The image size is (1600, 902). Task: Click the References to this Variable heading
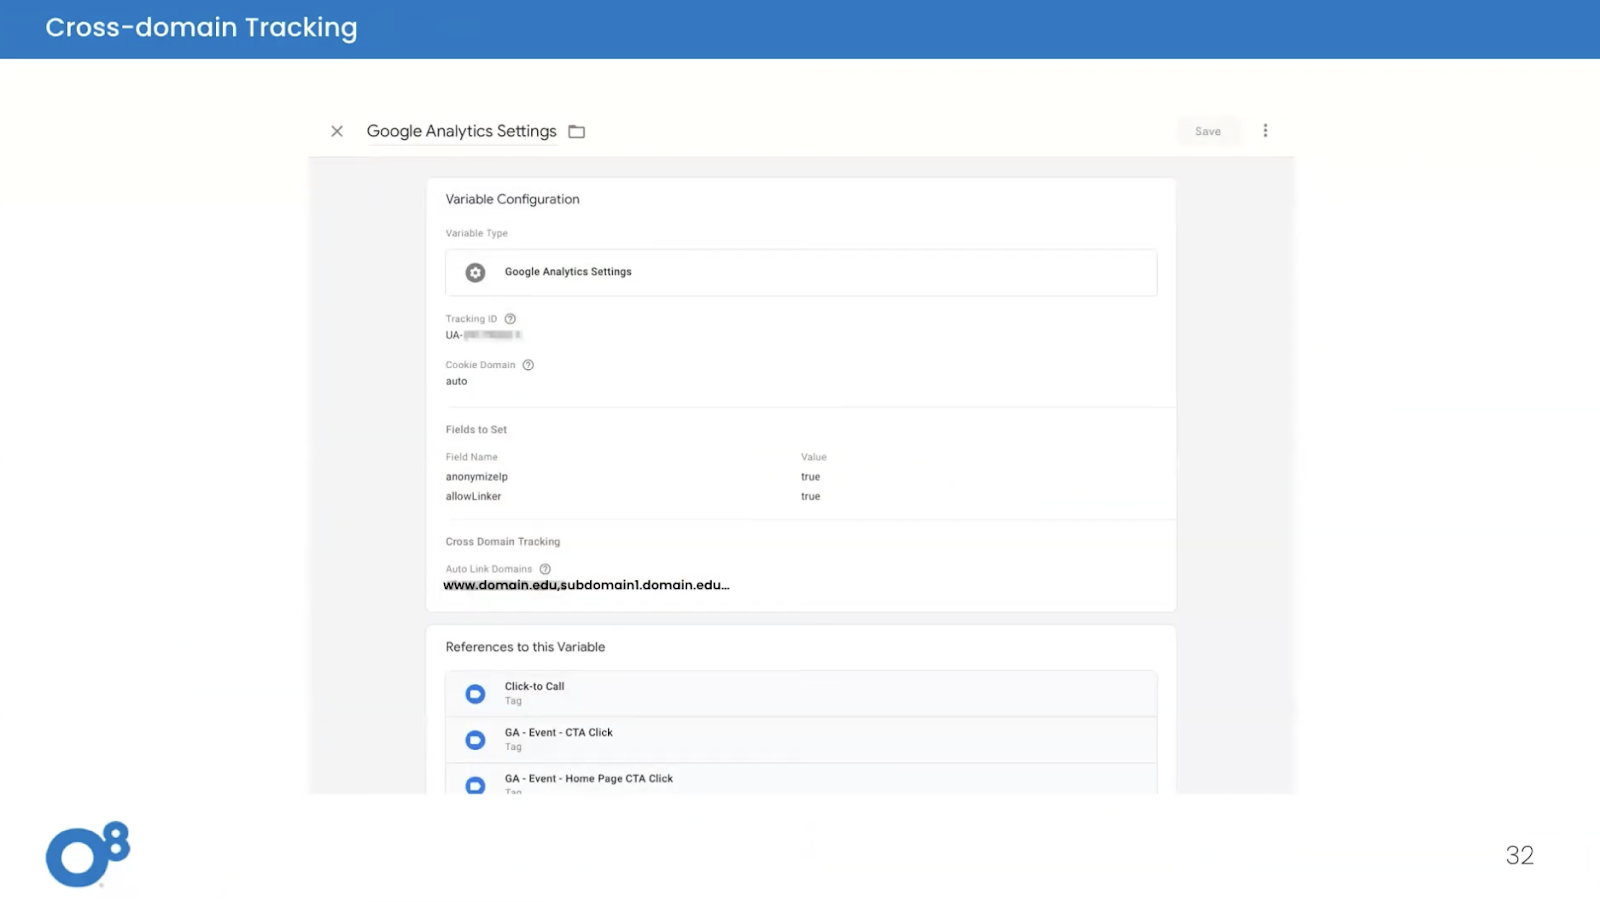[525, 647]
